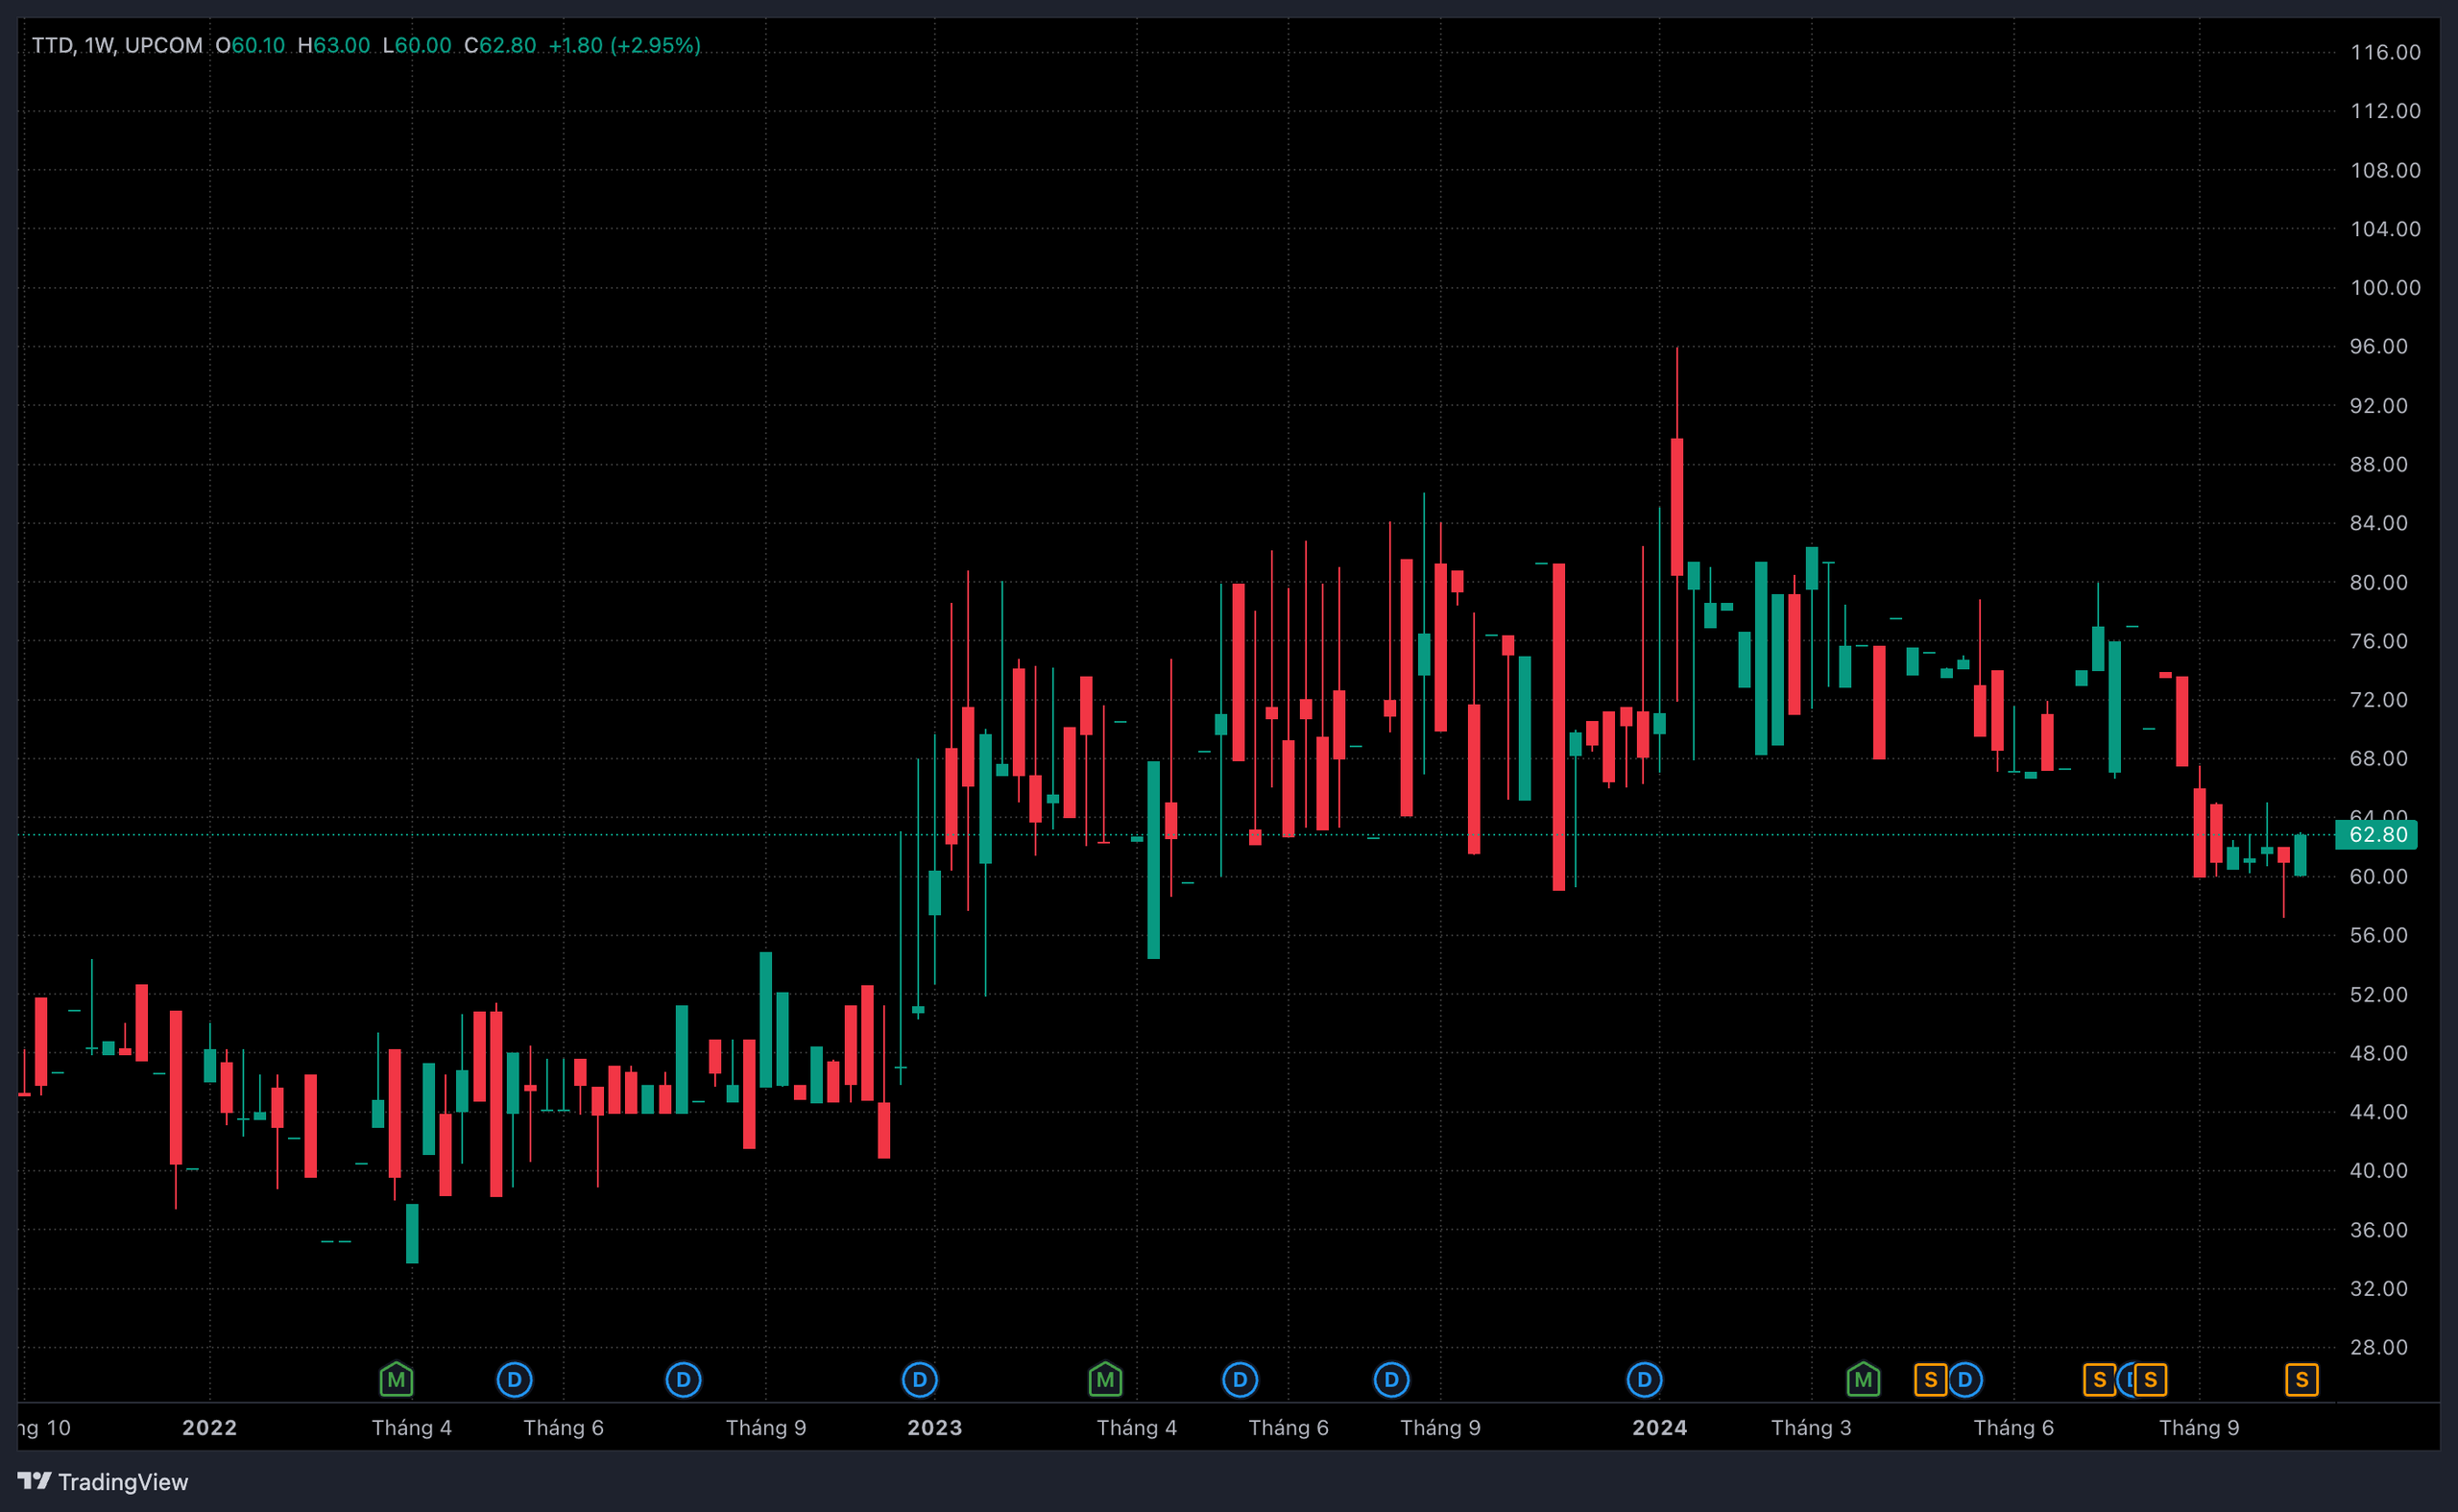This screenshot has width=2458, height=1512.
Task: Click the D marker just left of the 2023 label
Action: point(919,1380)
